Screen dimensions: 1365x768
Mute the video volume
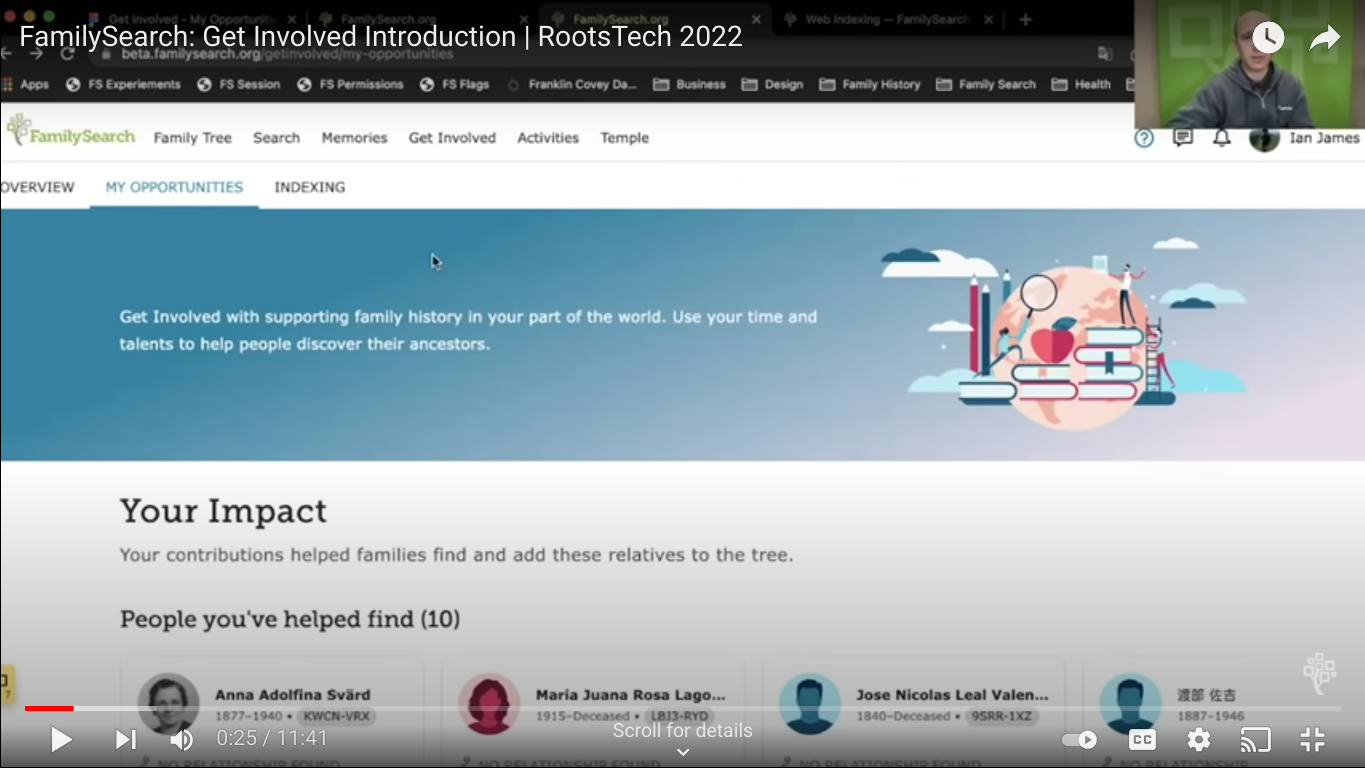[x=182, y=740]
